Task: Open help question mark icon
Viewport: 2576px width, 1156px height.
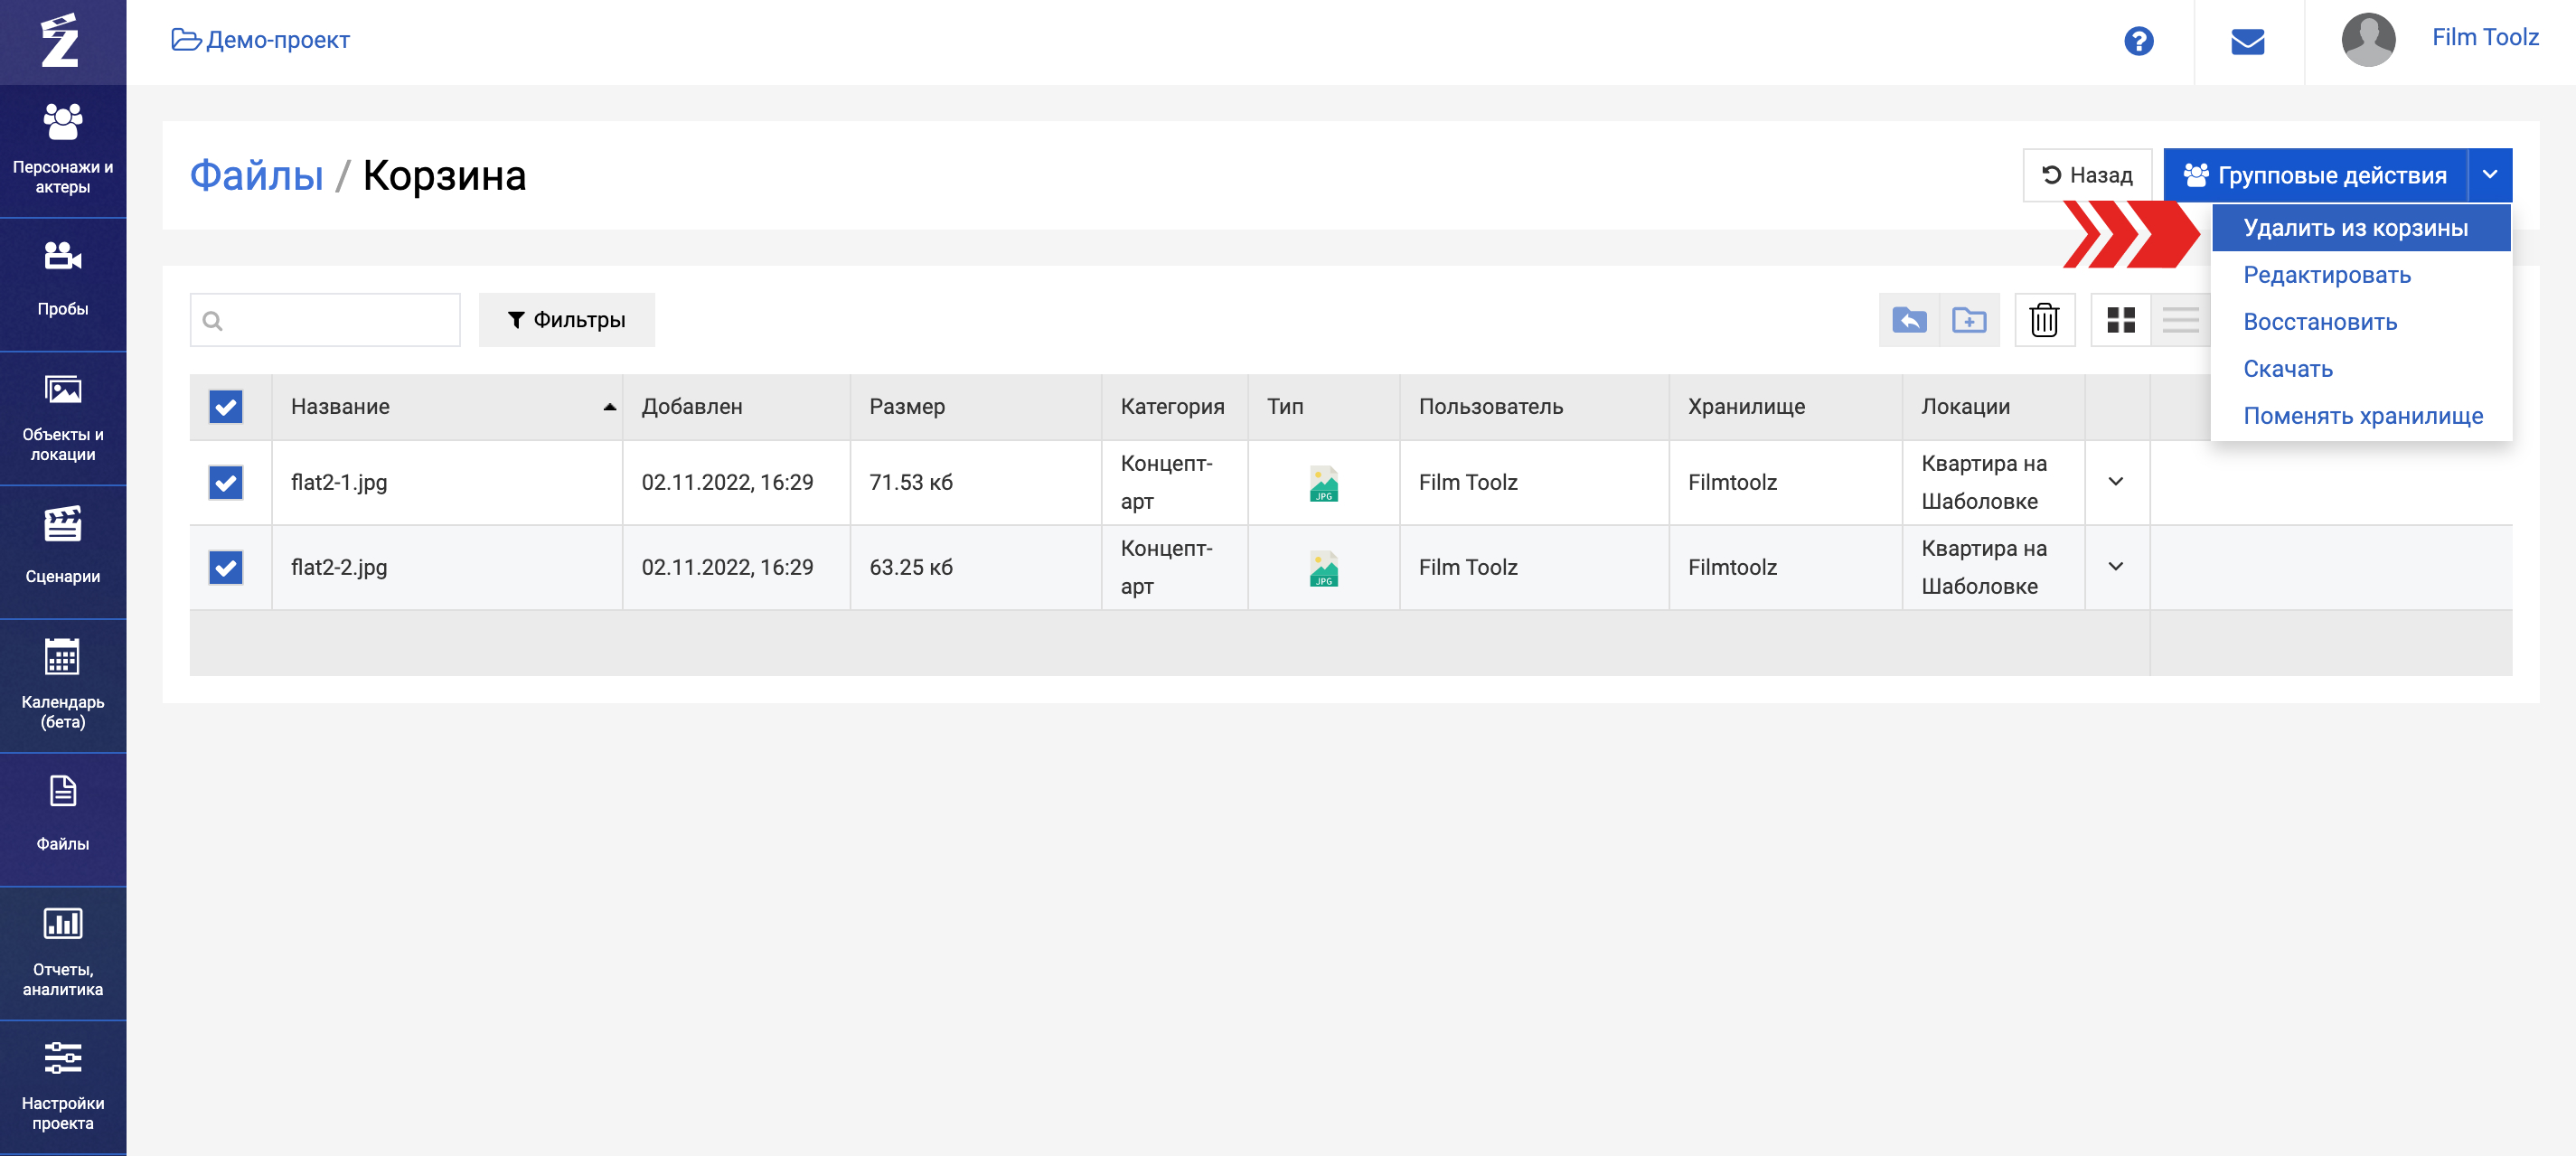Action: [2138, 41]
